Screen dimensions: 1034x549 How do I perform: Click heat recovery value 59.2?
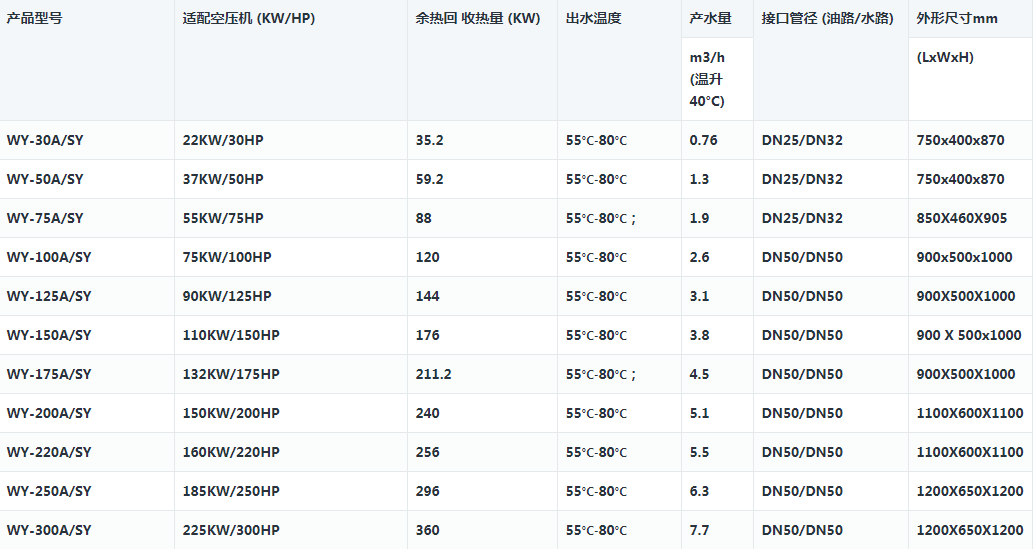click(x=429, y=179)
